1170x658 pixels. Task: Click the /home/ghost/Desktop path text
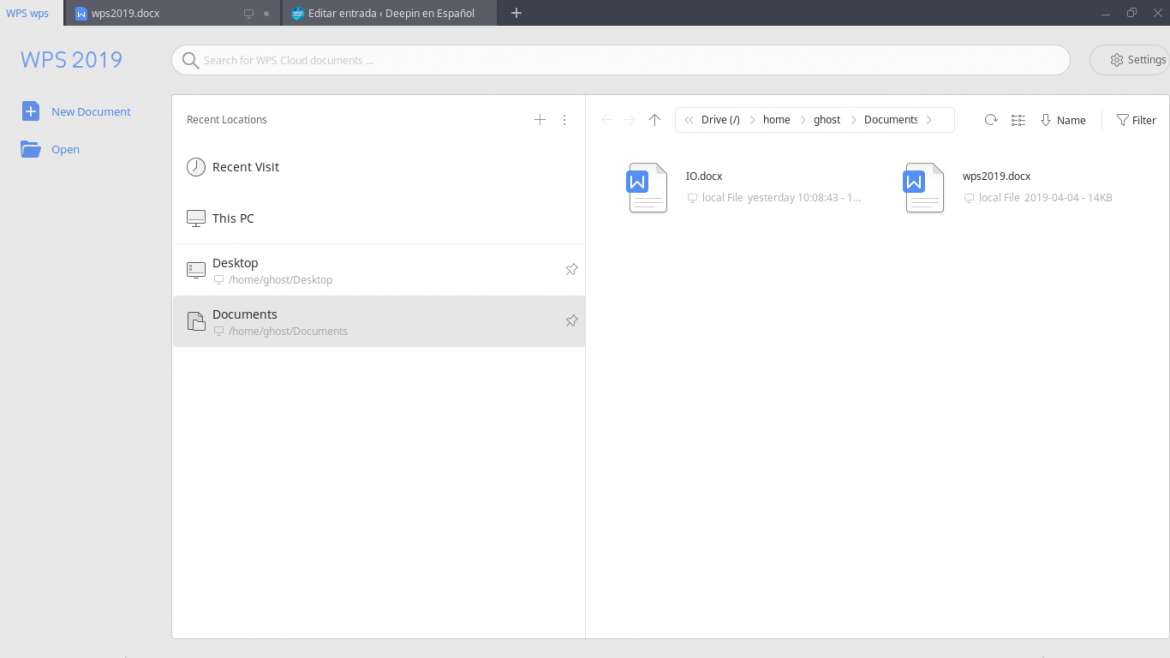pos(280,280)
